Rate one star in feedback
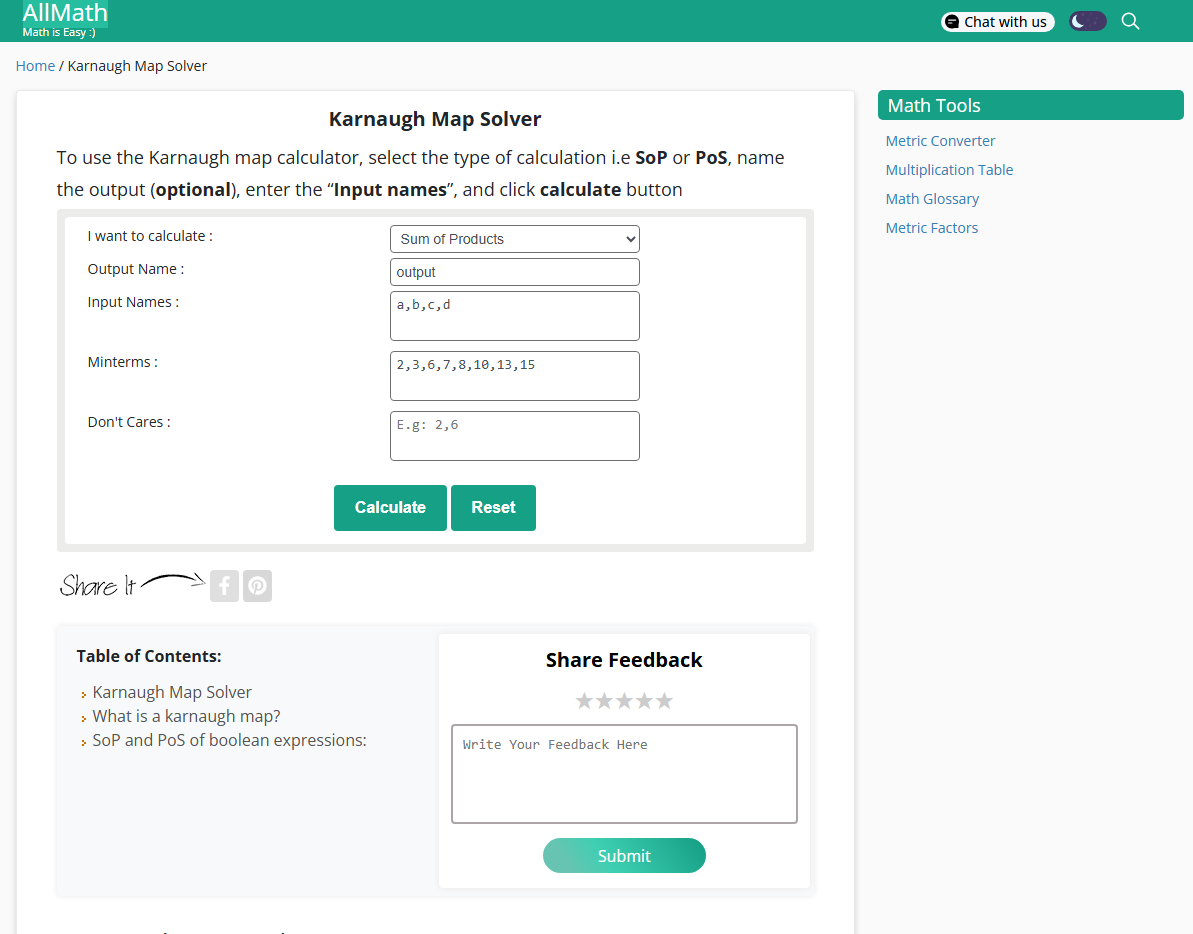The height and width of the screenshot is (934, 1193). (584, 700)
